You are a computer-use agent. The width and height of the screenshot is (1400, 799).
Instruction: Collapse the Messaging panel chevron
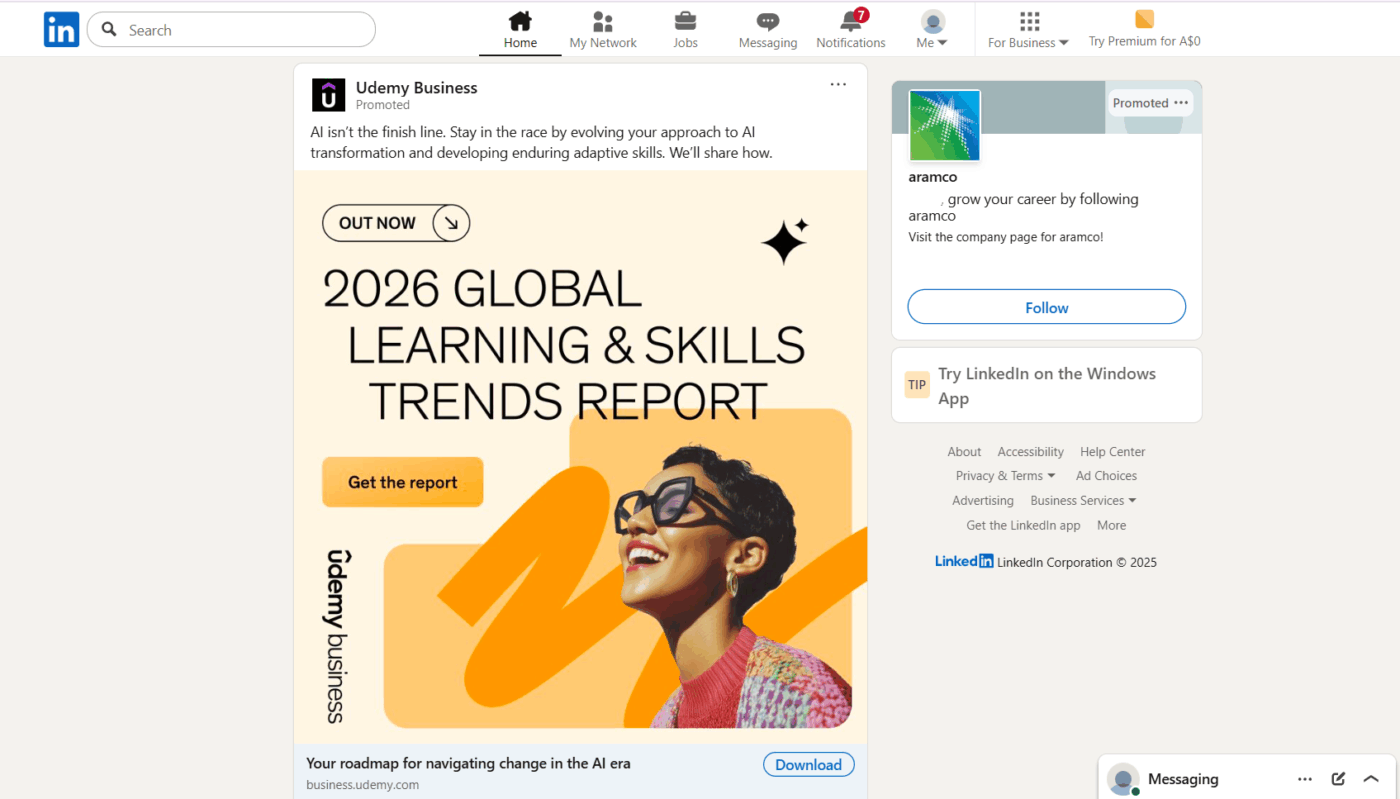(x=1371, y=778)
